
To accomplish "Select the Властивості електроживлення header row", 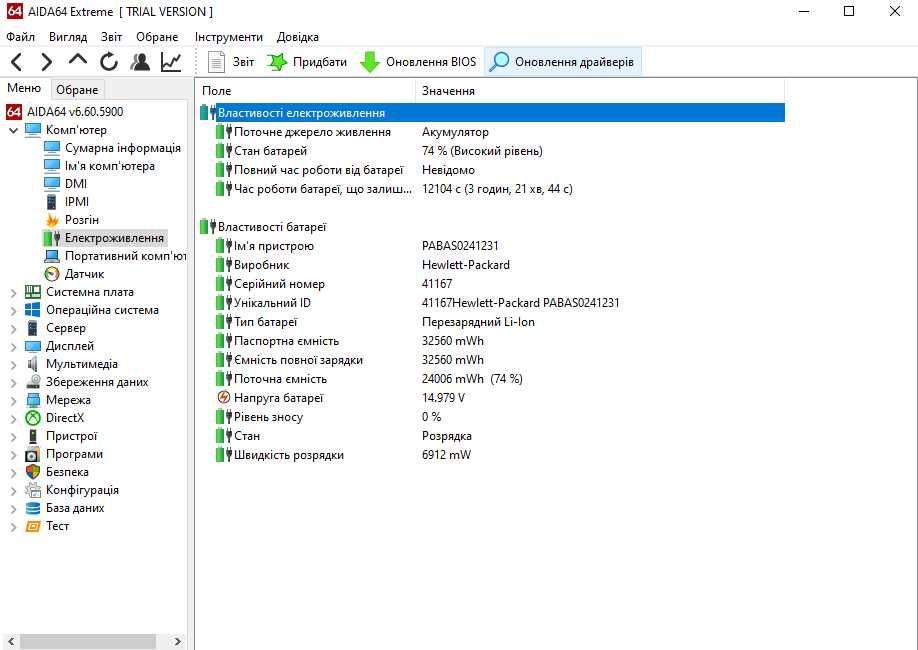I will coord(492,112).
